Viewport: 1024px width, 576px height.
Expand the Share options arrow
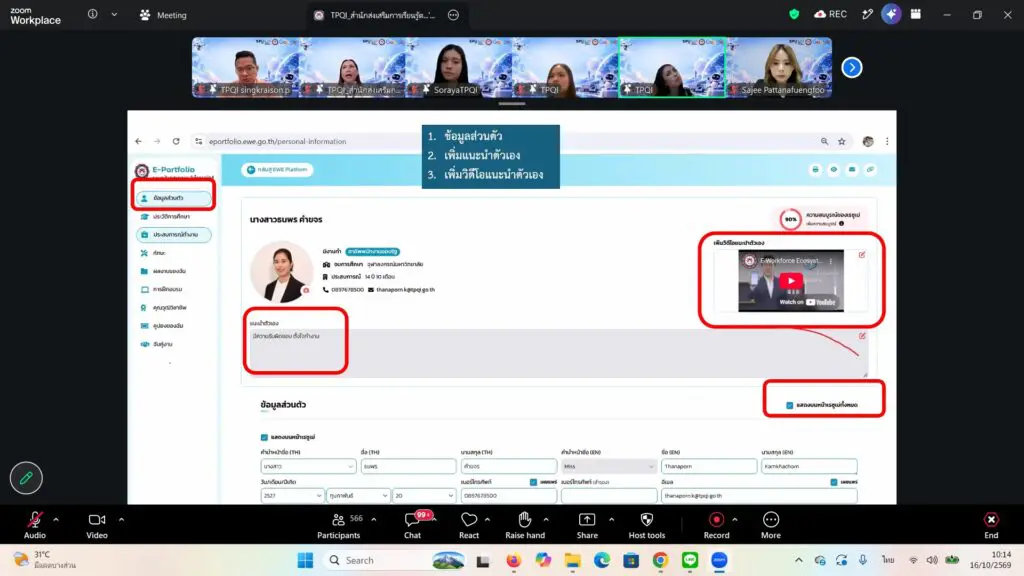[x=611, y=520]
